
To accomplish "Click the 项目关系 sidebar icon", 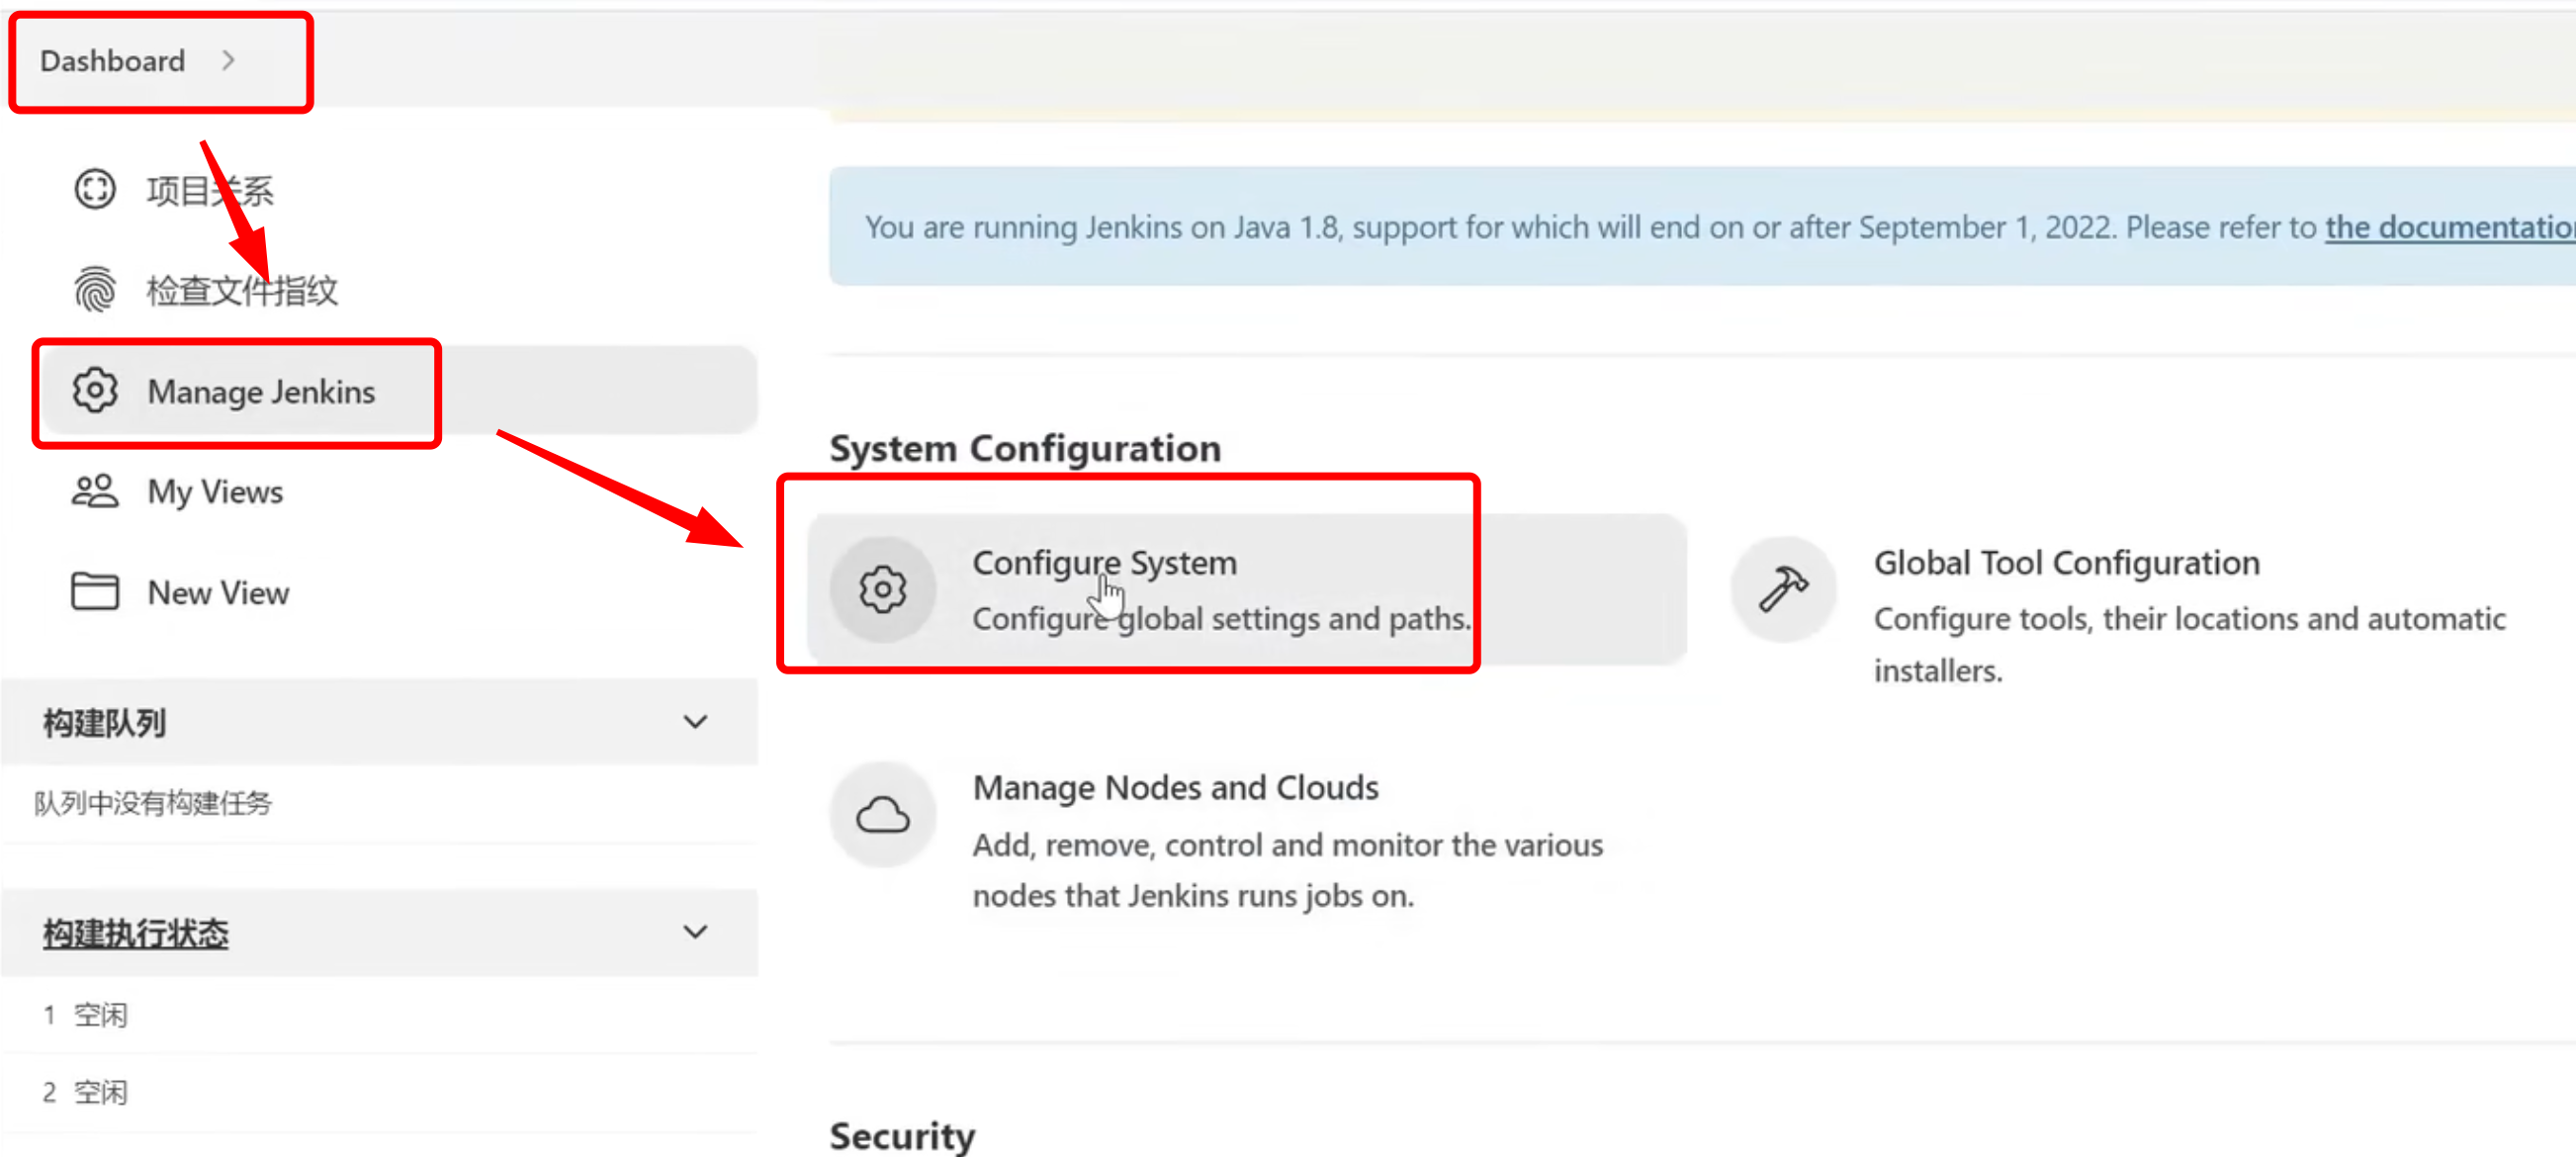I will pyautogui.click(x=95, y=189).
